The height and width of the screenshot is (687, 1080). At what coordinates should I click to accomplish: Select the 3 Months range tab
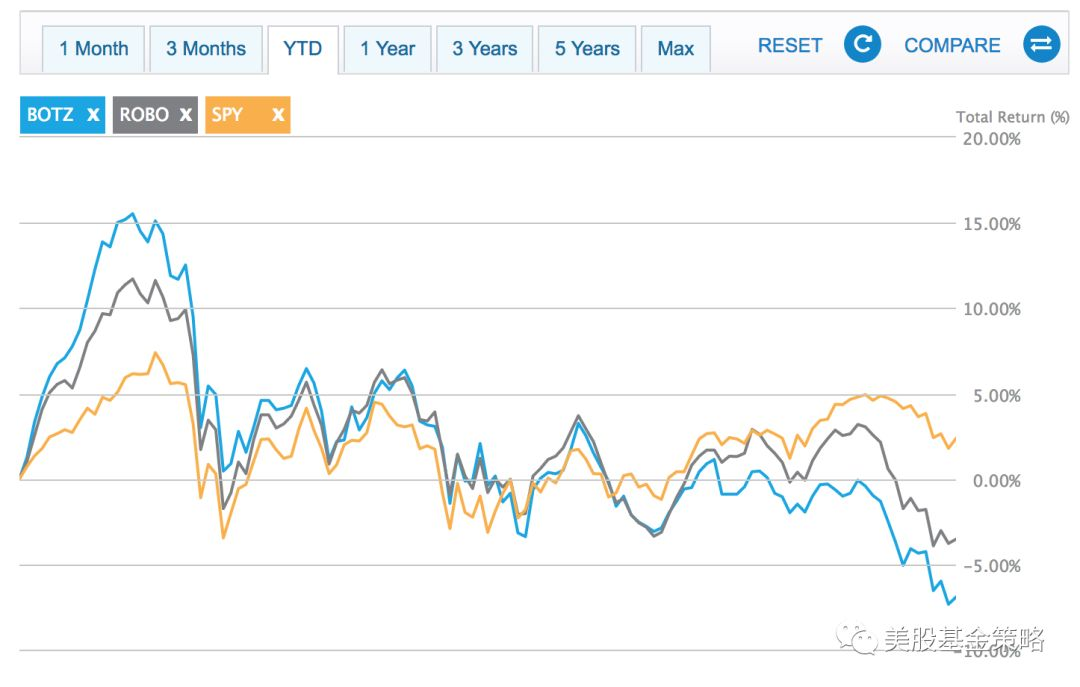tap(206, 48)
